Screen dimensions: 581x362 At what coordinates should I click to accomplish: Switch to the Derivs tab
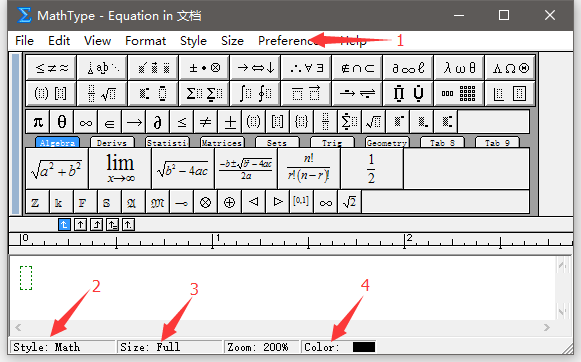click(x=112, y=143)
